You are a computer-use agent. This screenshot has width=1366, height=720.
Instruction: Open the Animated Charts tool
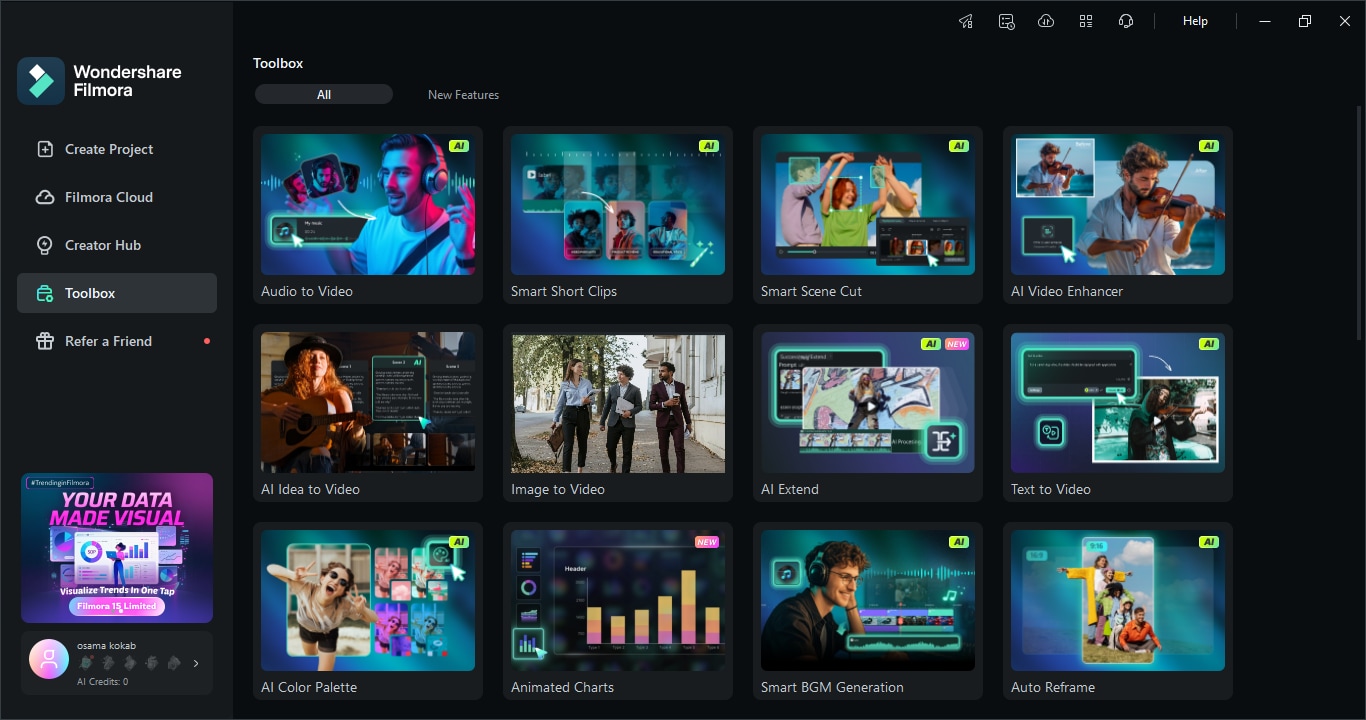click(x=618, y=611)
